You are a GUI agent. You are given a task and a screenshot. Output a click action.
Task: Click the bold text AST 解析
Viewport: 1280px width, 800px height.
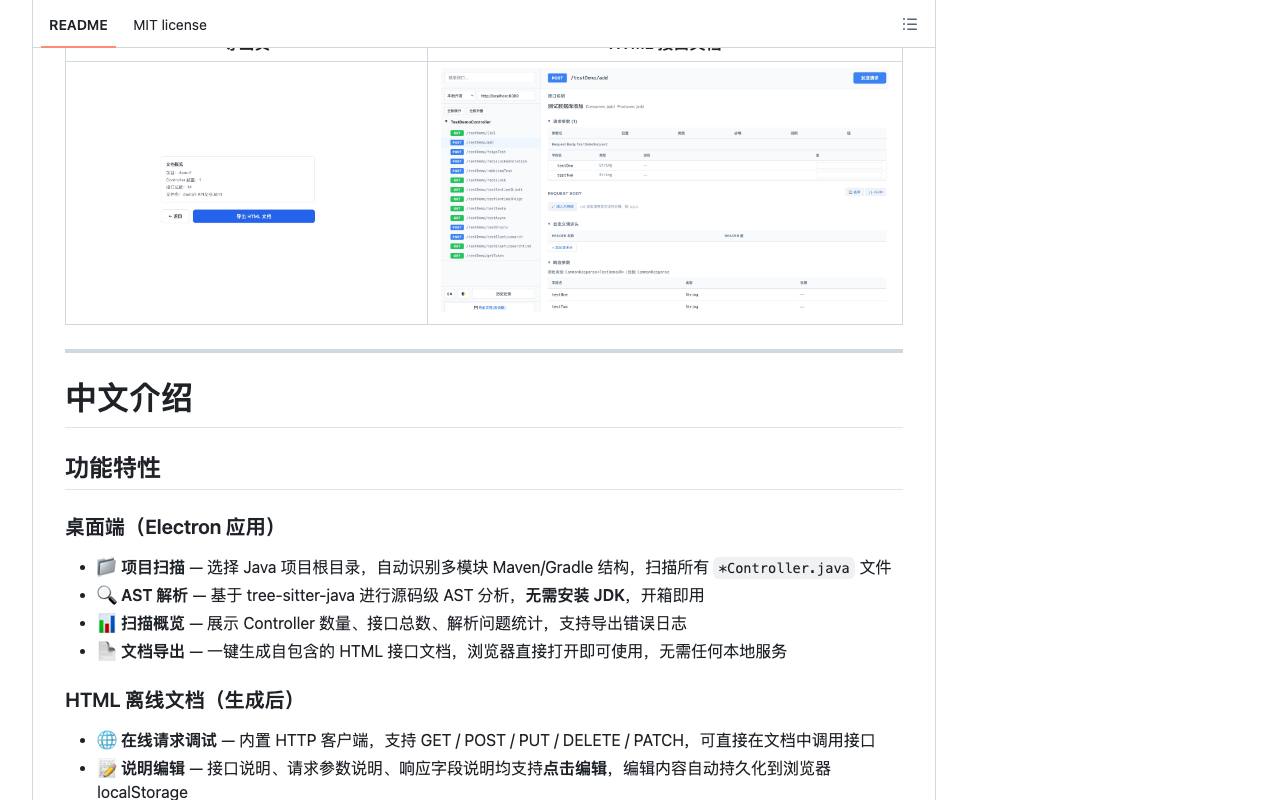(x=154, y=595)
